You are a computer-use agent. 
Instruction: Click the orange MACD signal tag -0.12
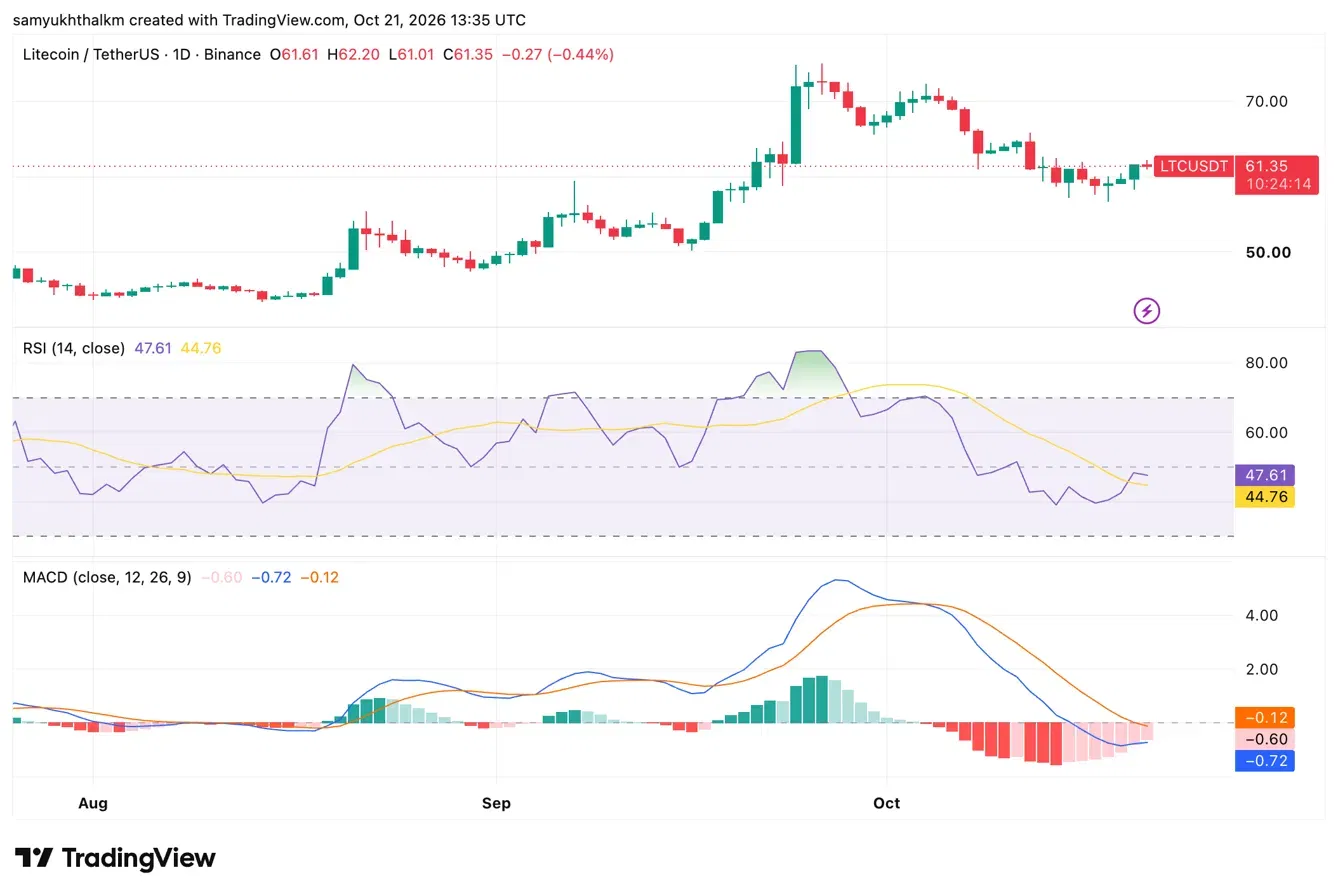click(1265, 718)
